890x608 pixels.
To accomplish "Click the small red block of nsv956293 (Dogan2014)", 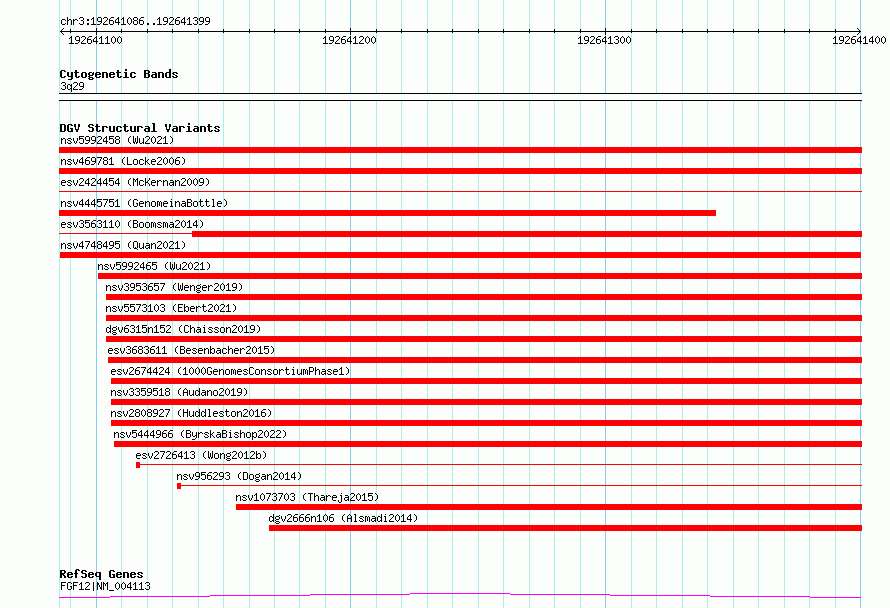I will tap(179, 486).
